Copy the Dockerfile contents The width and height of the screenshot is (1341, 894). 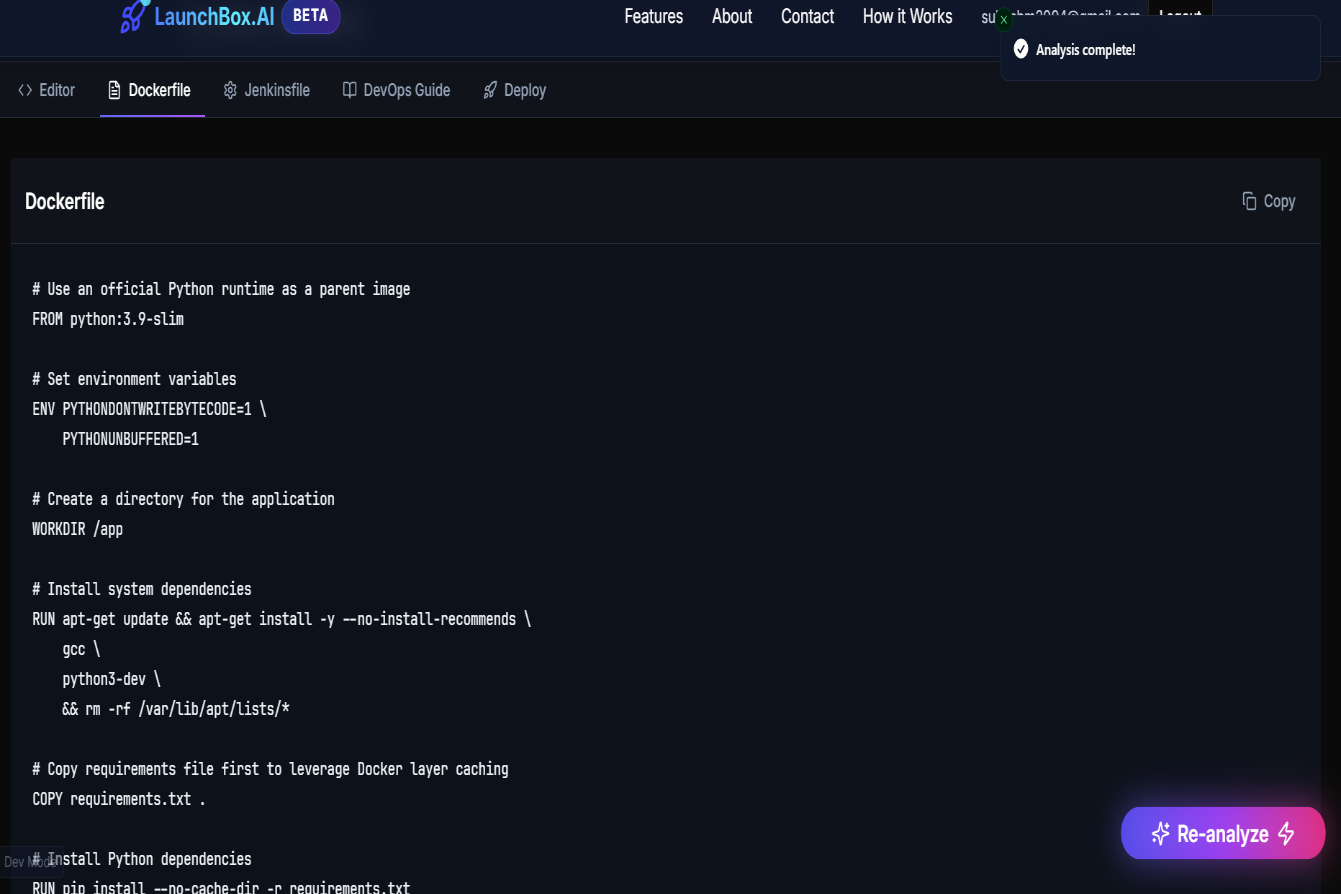tap(1269, 201)
